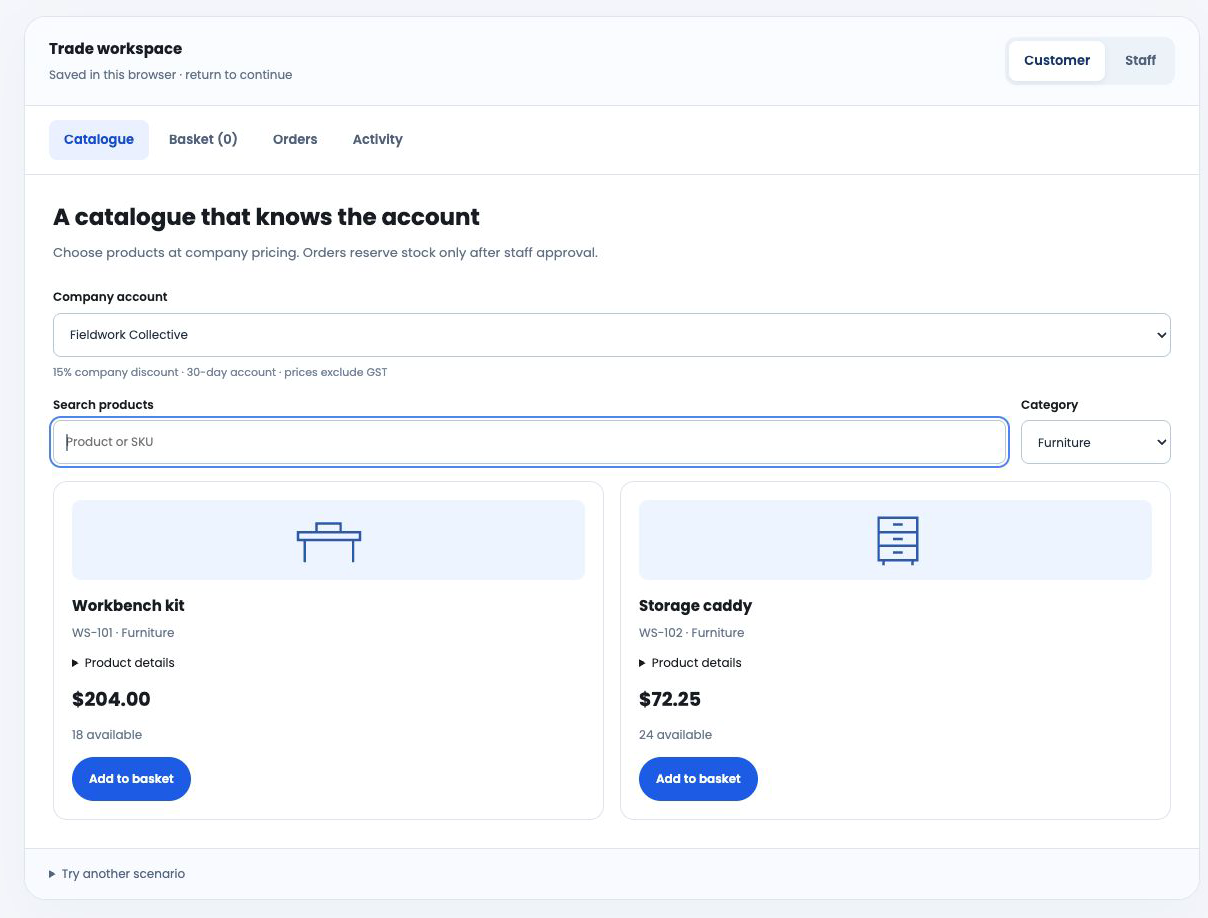Click the storage caddy drawer icon
1208x918 pixels.
click(897, 540)
